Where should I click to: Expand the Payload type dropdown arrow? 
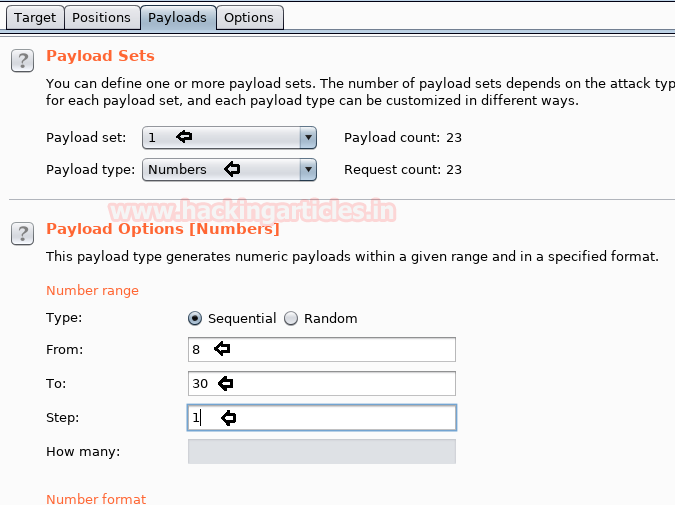(308, 170)
